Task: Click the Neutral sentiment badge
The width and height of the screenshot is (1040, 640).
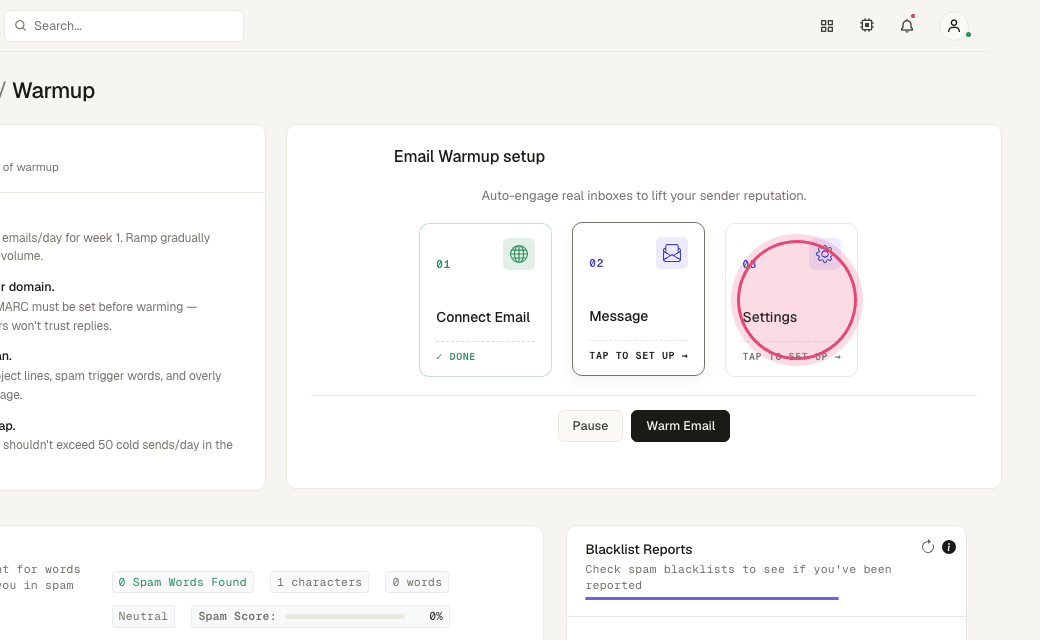Action: (x=143, y=616)
